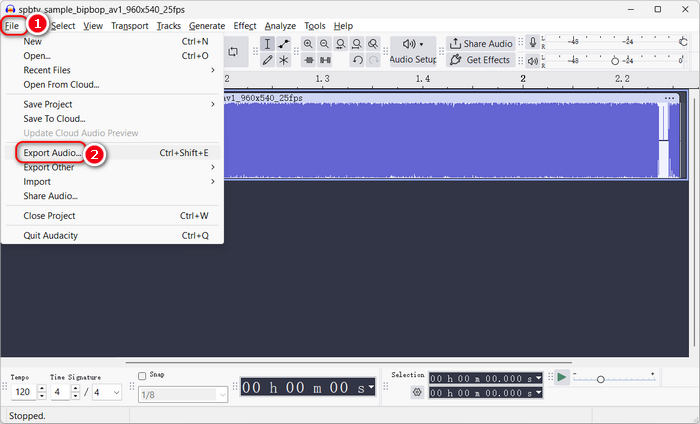Open the Analyze menu

[x=280, y=26]
